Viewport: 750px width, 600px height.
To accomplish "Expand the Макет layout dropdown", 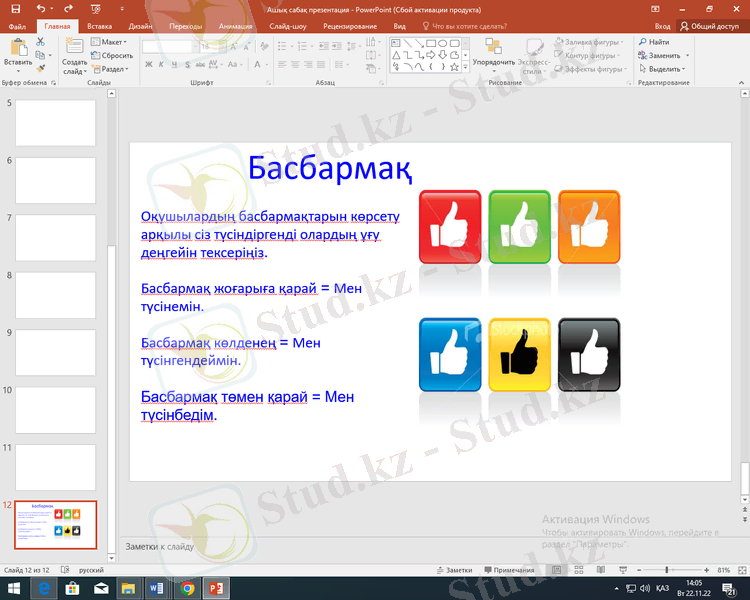I will tap(113, 42).
